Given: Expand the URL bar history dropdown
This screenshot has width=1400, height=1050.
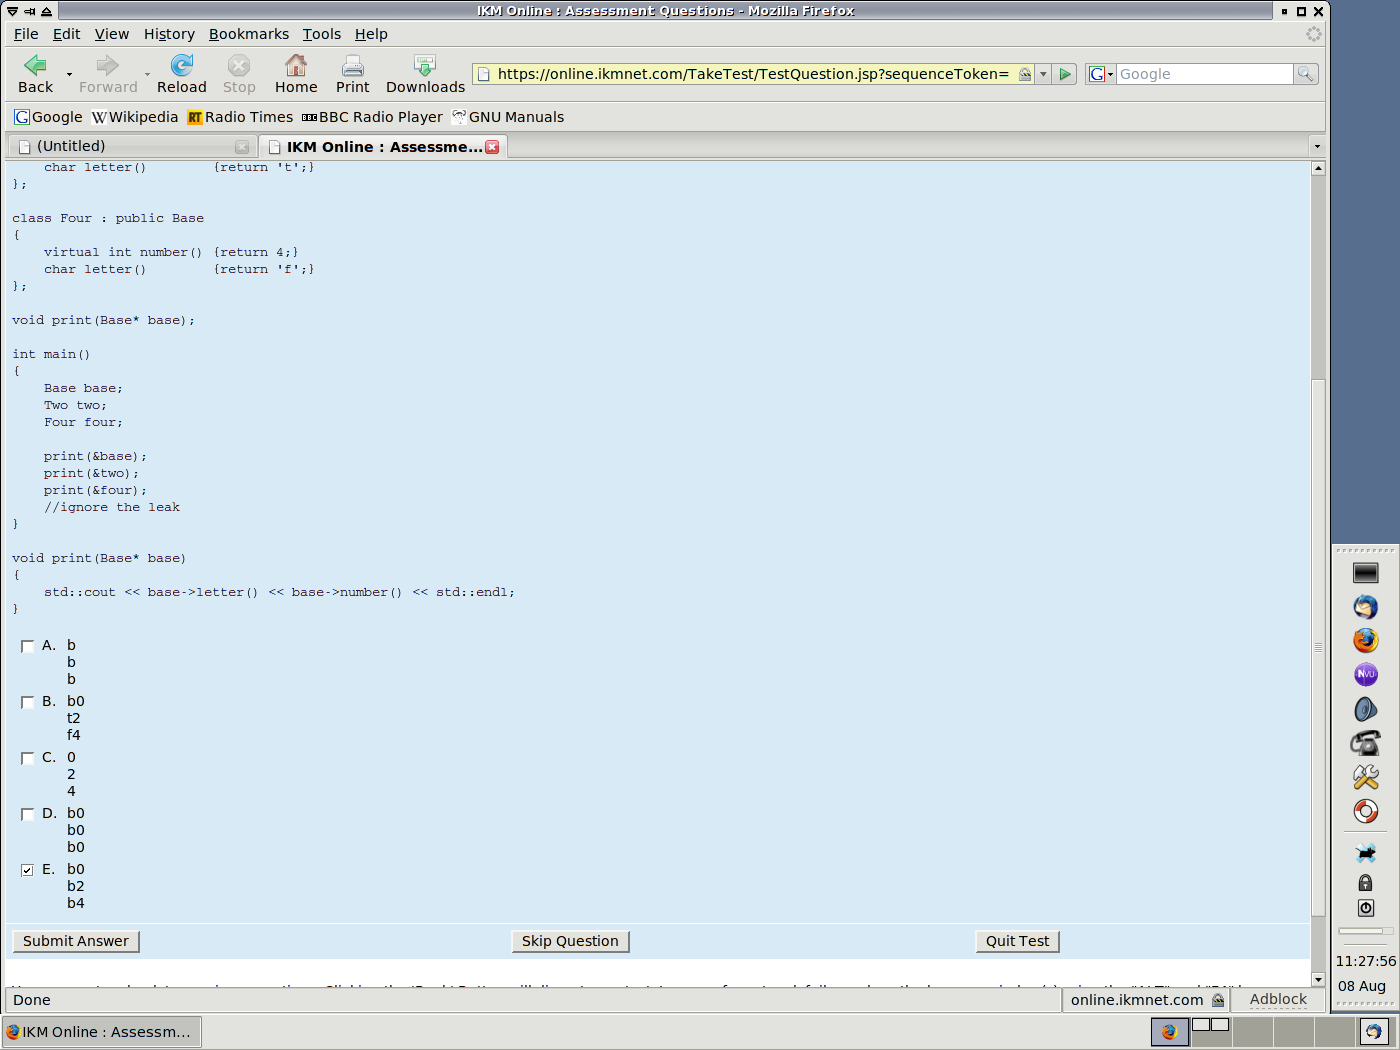Looking at the screenshot, I should pos(1043,74).
